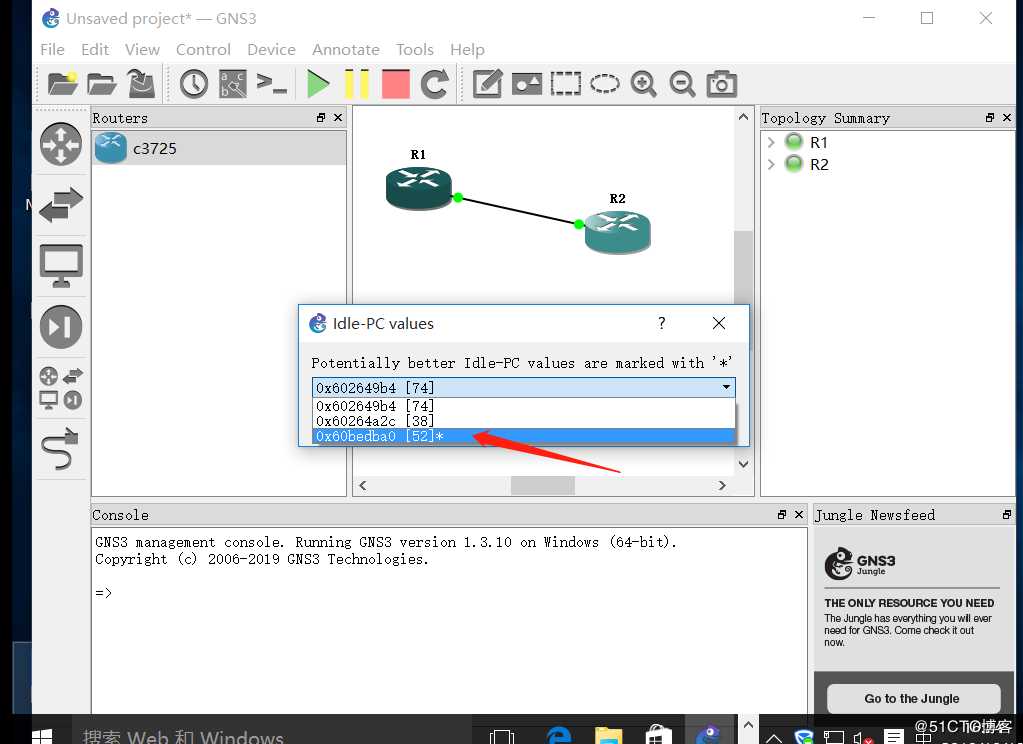Choose Idle-PC value 0x60264a2c [38]
Screen dimensions: 1023x744
pos(523,421)
